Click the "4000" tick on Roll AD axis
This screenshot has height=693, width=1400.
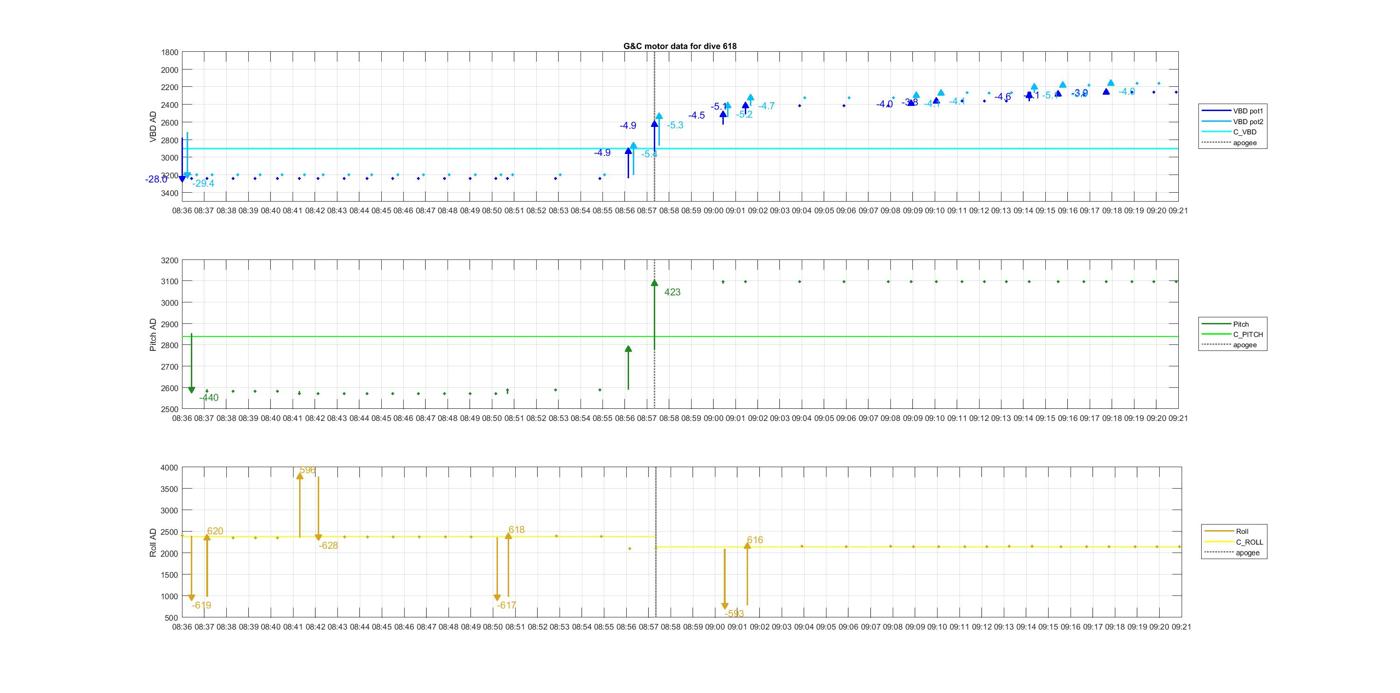click(170, 468)
